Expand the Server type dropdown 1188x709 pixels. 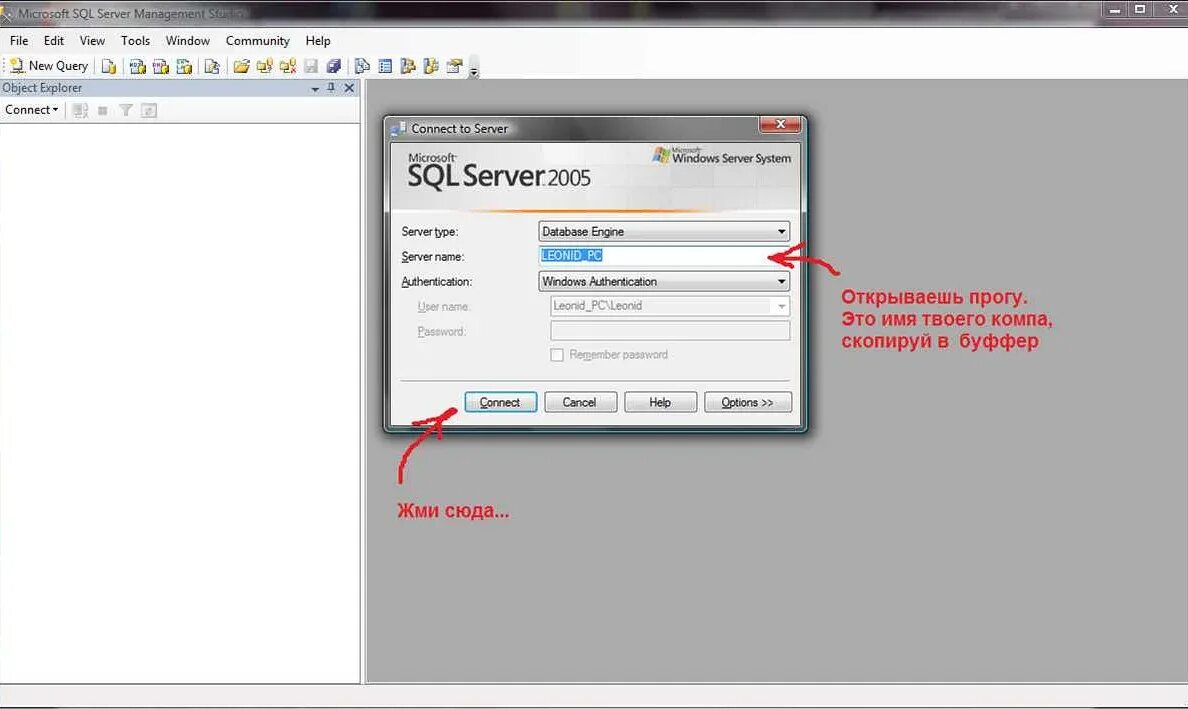click(x=781, y=232)
